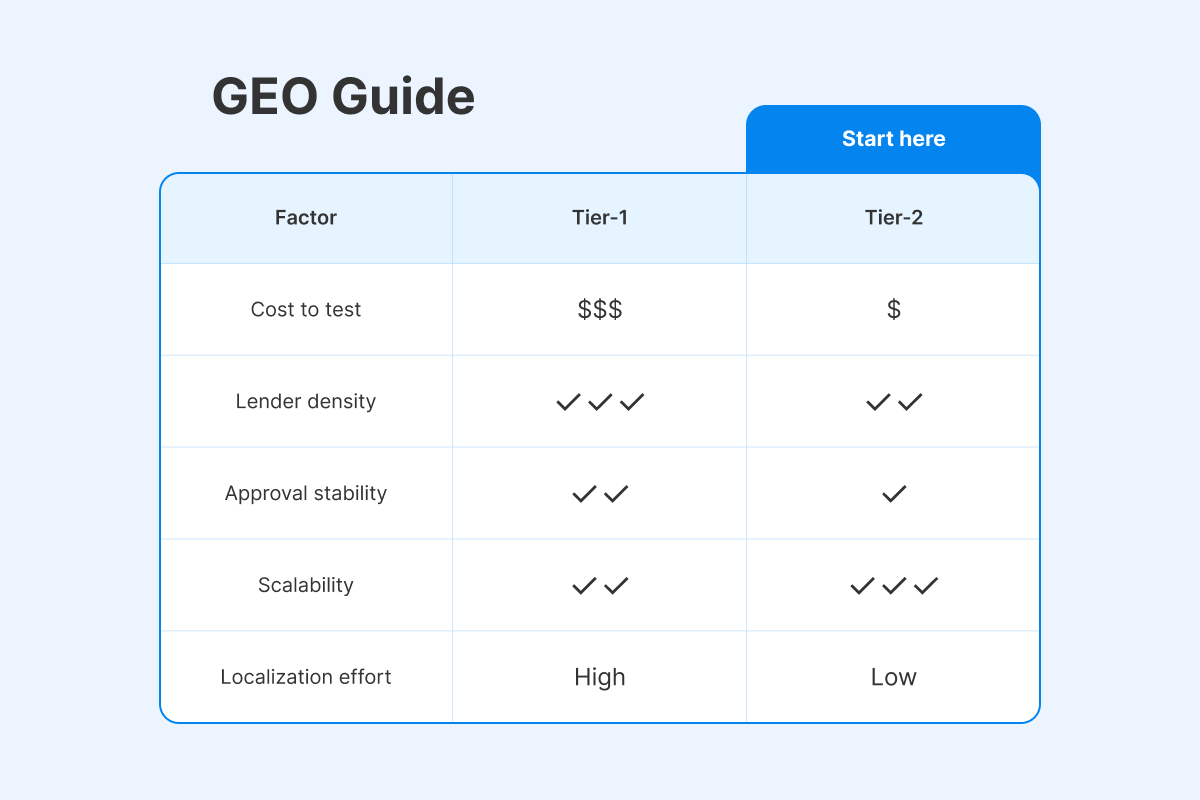Click Tier-1 triple dollar sign cost

tap(600, 310)
